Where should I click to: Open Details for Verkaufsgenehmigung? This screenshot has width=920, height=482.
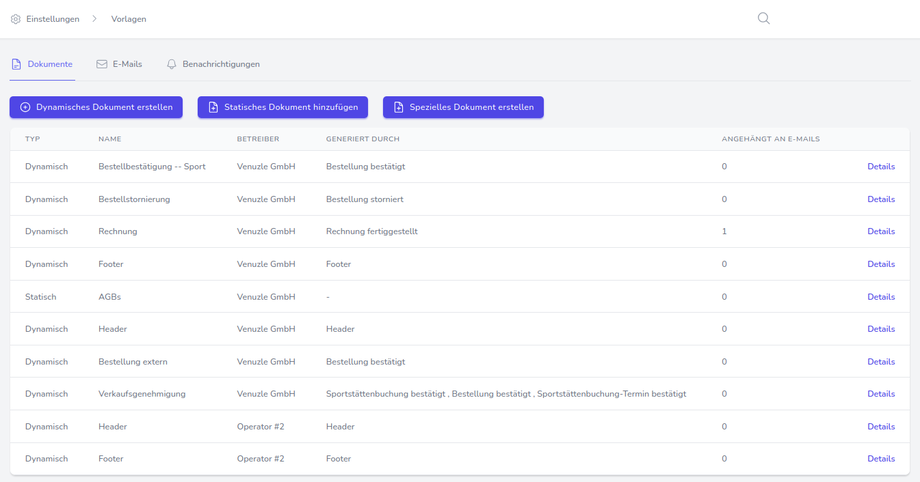tap(880, 394)
